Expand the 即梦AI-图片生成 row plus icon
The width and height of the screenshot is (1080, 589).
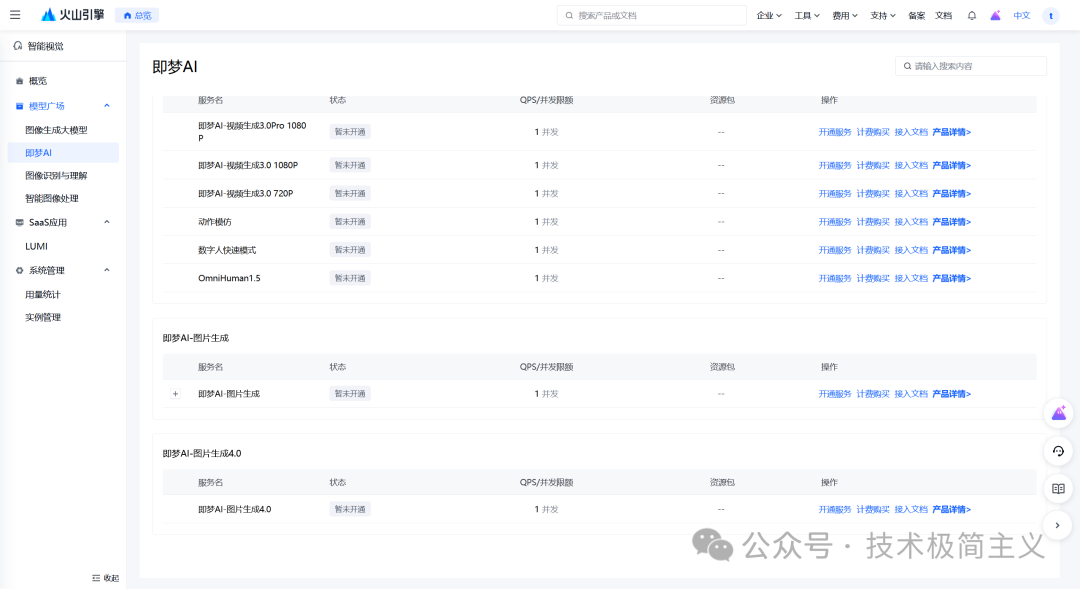(176, 394)
